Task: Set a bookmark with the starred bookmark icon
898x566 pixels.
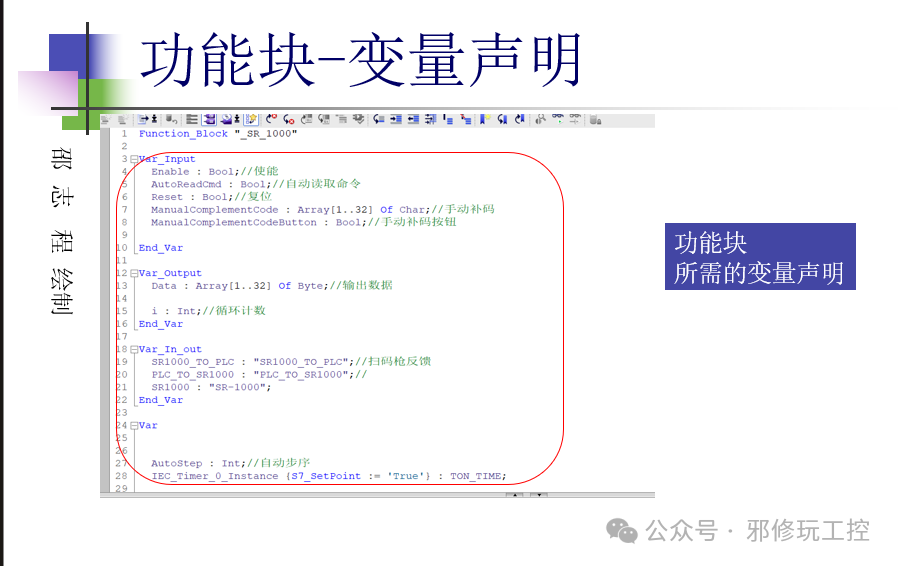Action: tap(485, 119)
